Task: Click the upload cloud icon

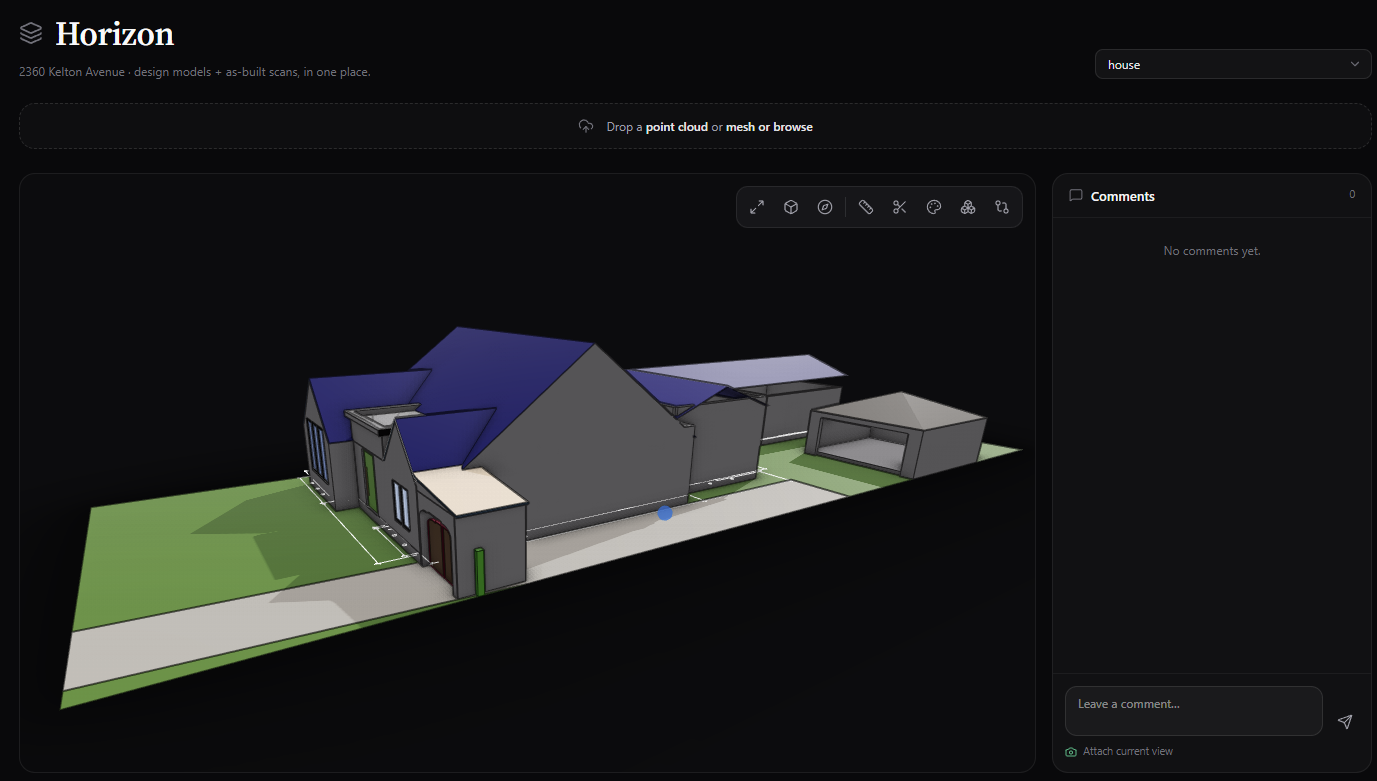Action: pyautogui.click(x=586, y=127)
